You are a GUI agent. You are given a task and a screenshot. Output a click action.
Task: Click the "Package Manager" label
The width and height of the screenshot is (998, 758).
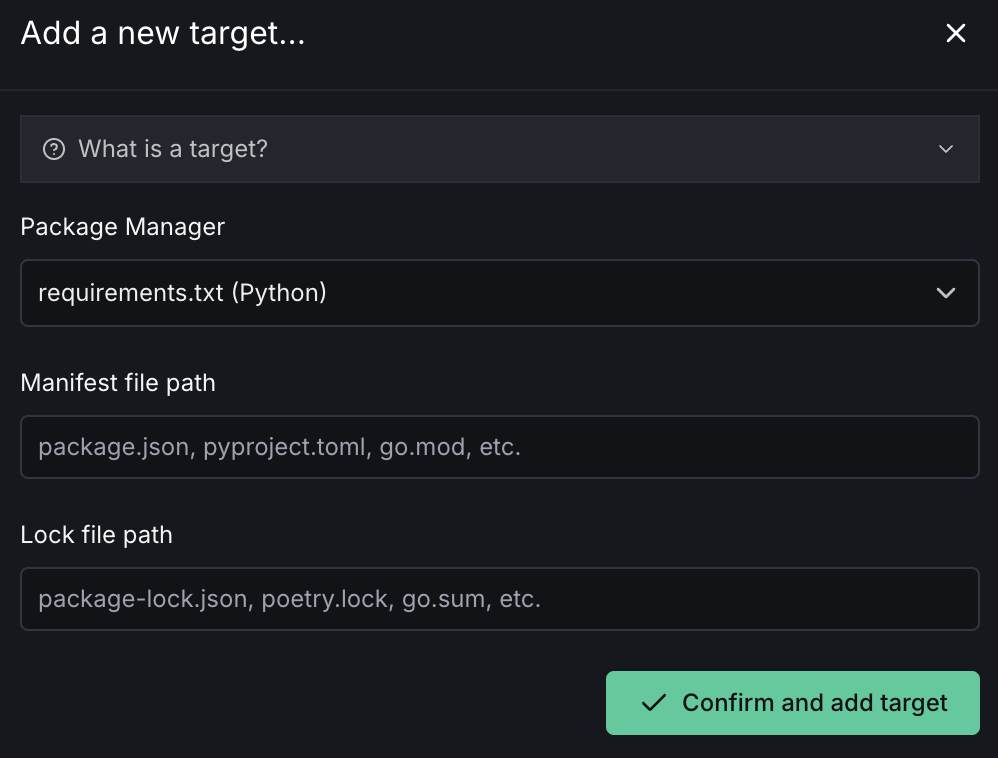(x=122, y=227)
